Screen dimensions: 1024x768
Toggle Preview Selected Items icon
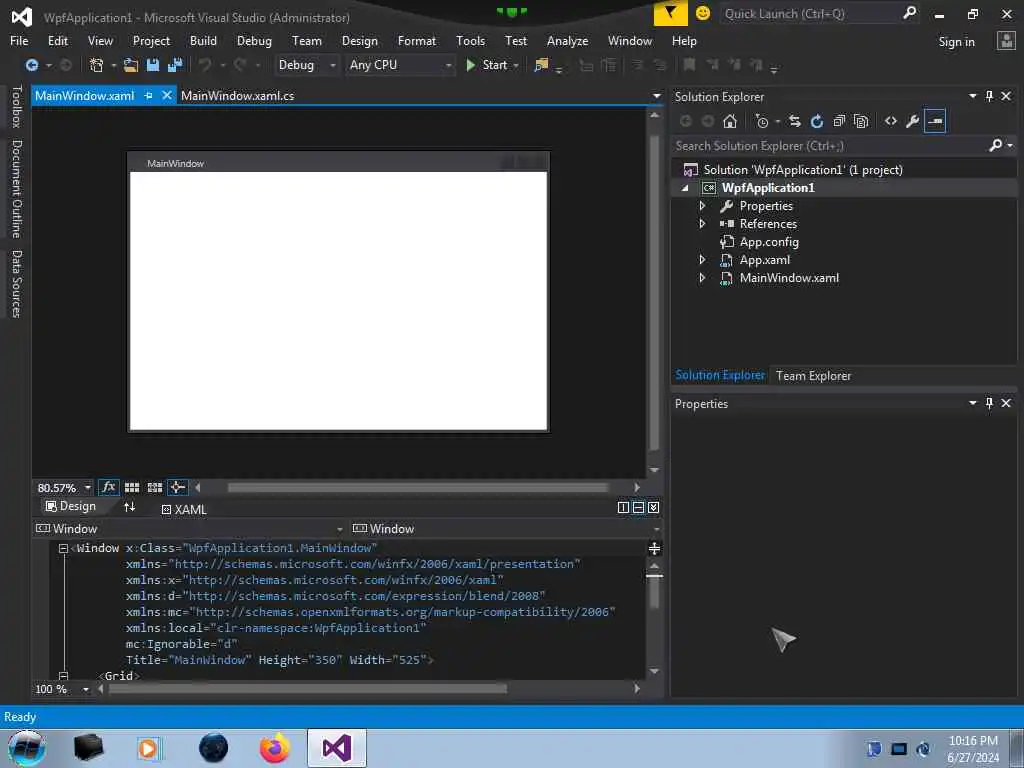pyautogui.click(x=935, y=121)
